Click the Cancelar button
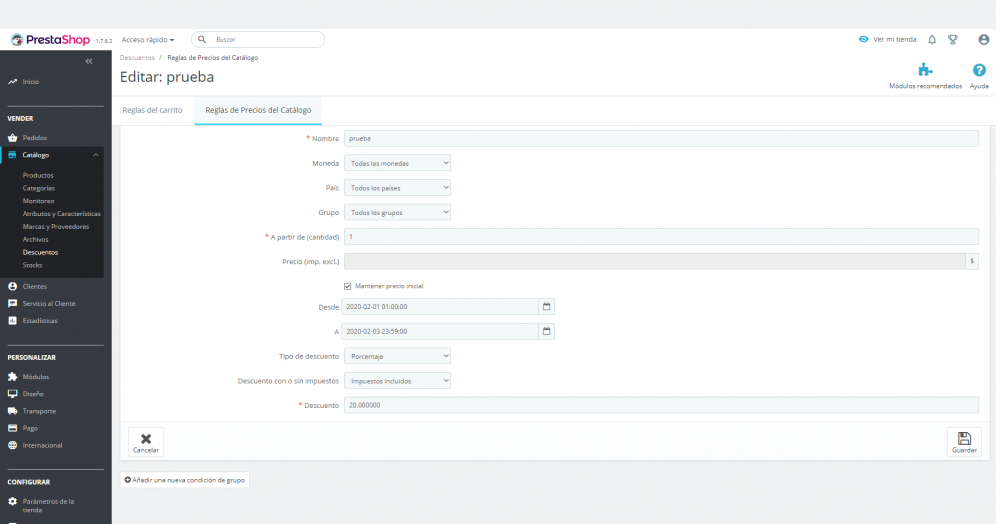This screenshot has width=1000, height=524. click(x=146, y=442)
